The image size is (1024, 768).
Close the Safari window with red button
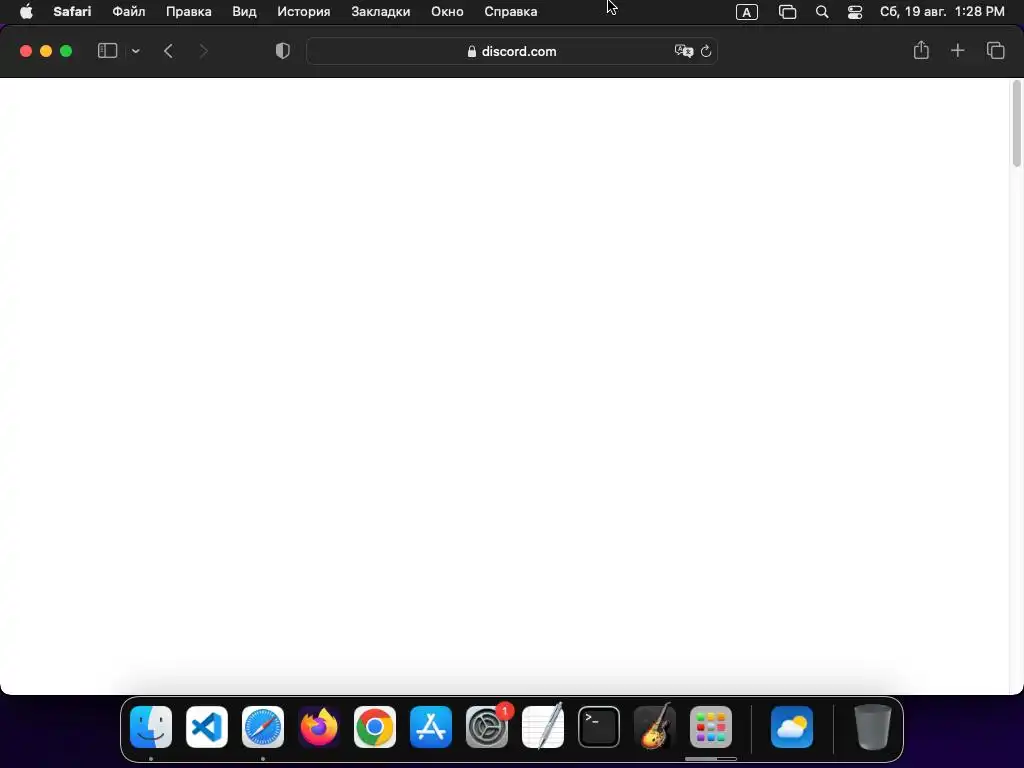(26, 51)
